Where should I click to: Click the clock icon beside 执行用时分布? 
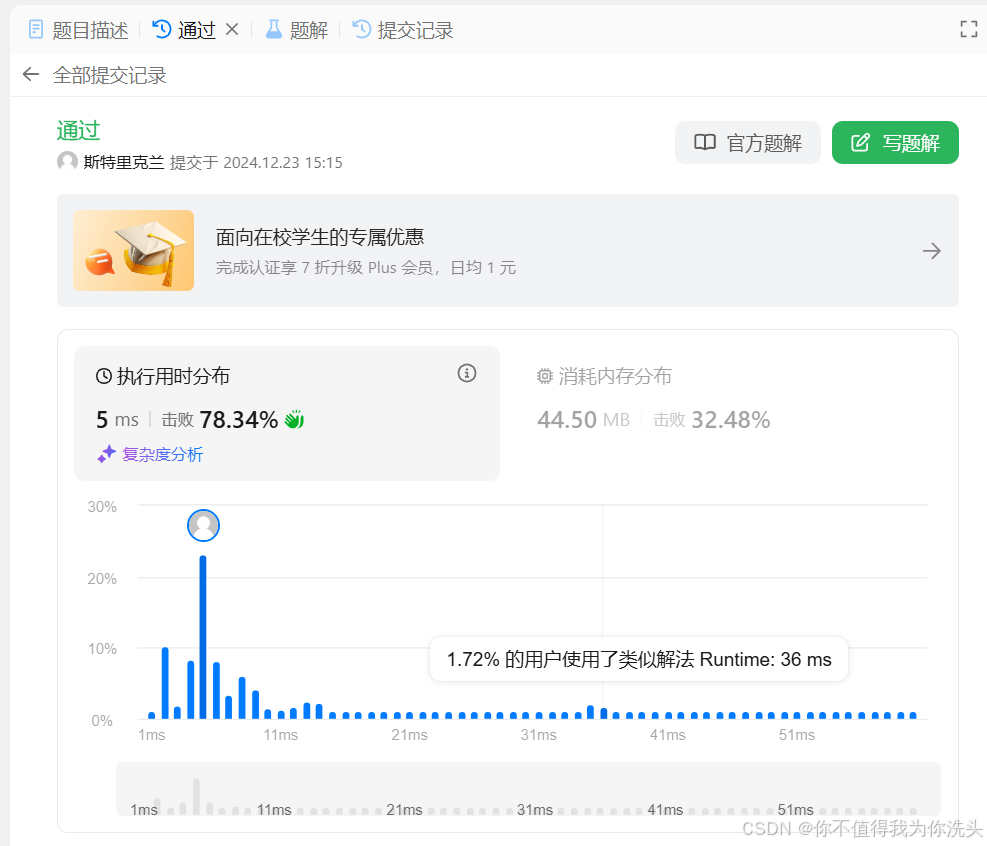104,375
